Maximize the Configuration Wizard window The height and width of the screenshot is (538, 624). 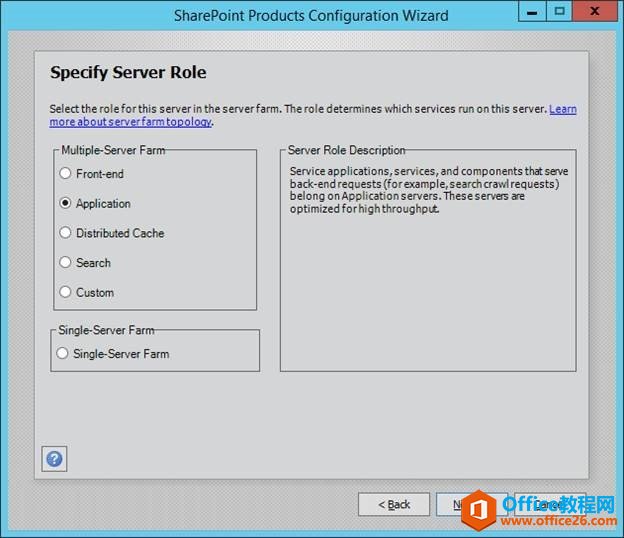[x=559, y=11]
